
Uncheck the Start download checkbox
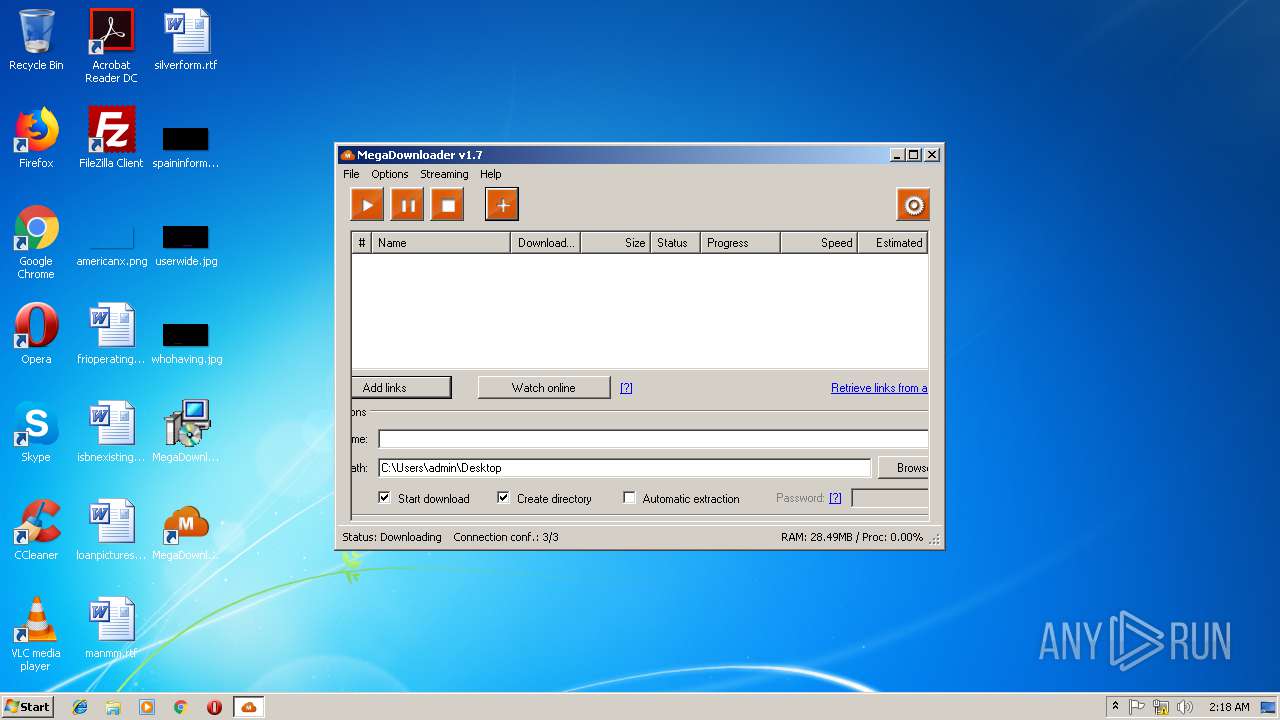tap(384, 498)
